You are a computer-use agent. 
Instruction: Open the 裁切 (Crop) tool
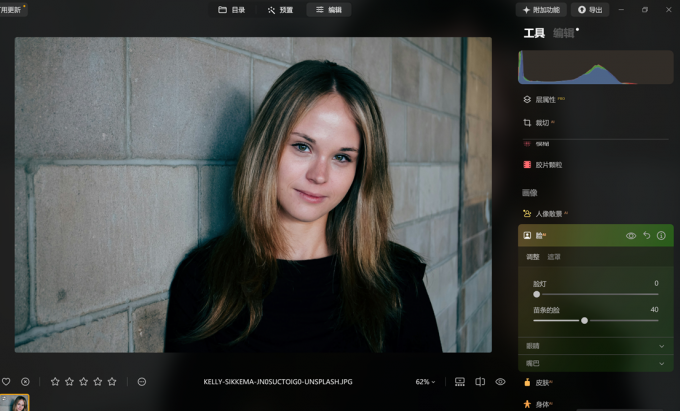point(542,123)
